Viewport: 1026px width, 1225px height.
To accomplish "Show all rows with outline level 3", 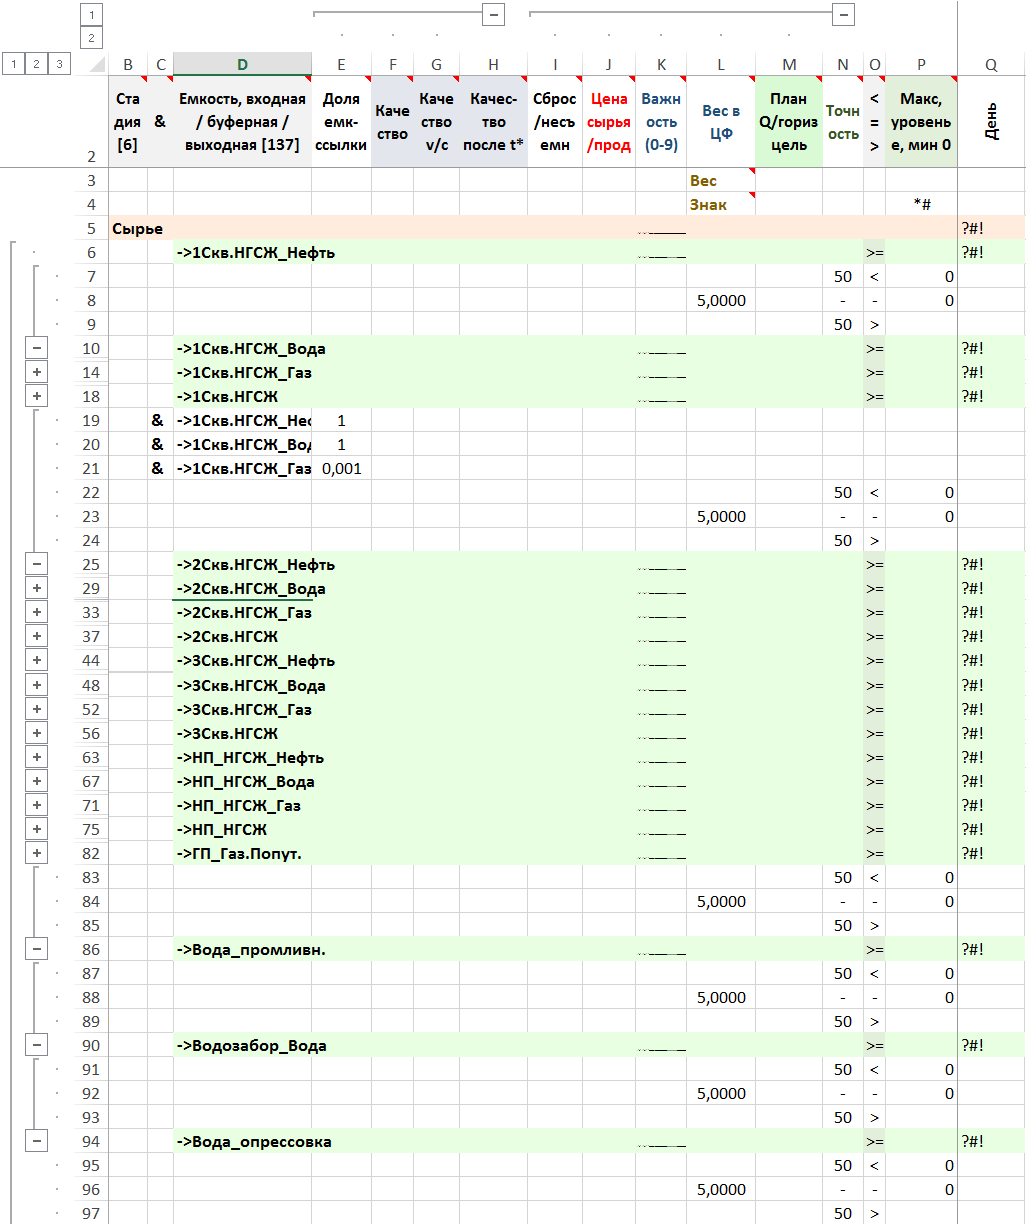I will tap(60, 64).
